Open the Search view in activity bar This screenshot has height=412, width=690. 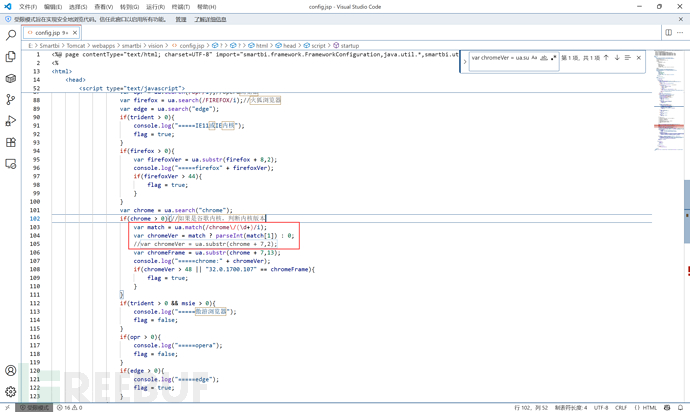click(x=11, y=35)
